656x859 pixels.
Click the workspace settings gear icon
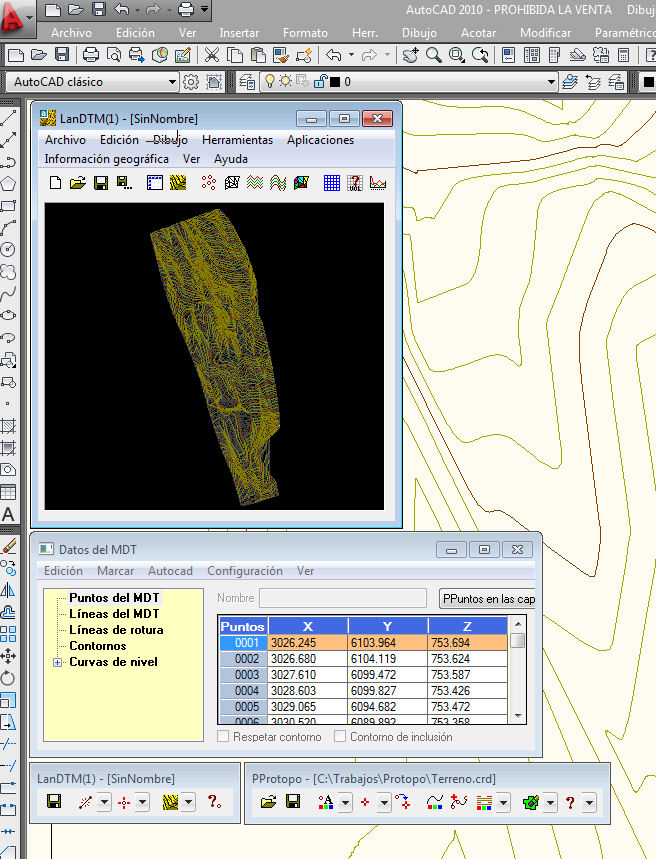pos(190,82)
